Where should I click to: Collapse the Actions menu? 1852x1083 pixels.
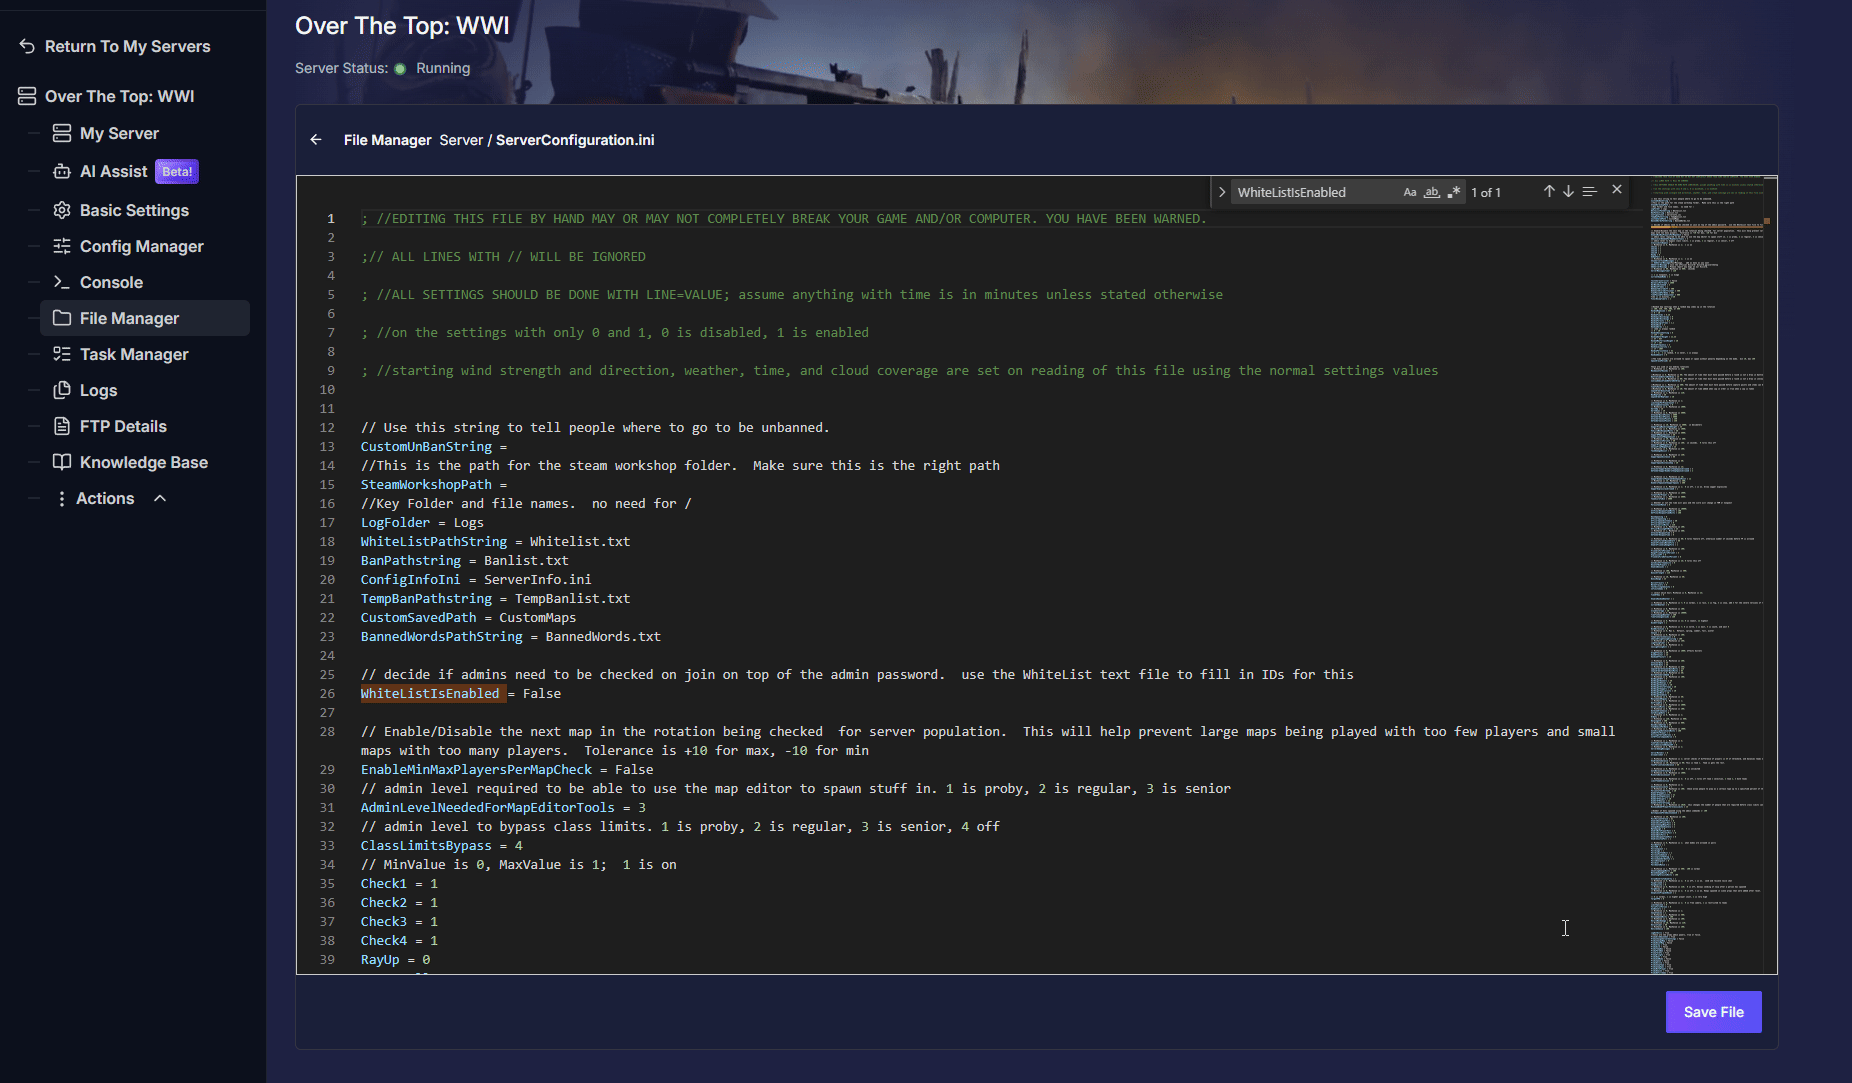tap(160, 498)
